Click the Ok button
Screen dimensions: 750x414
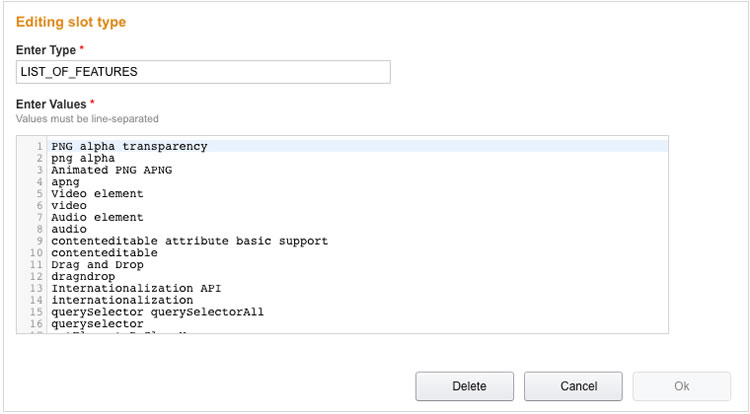point(682,386)
